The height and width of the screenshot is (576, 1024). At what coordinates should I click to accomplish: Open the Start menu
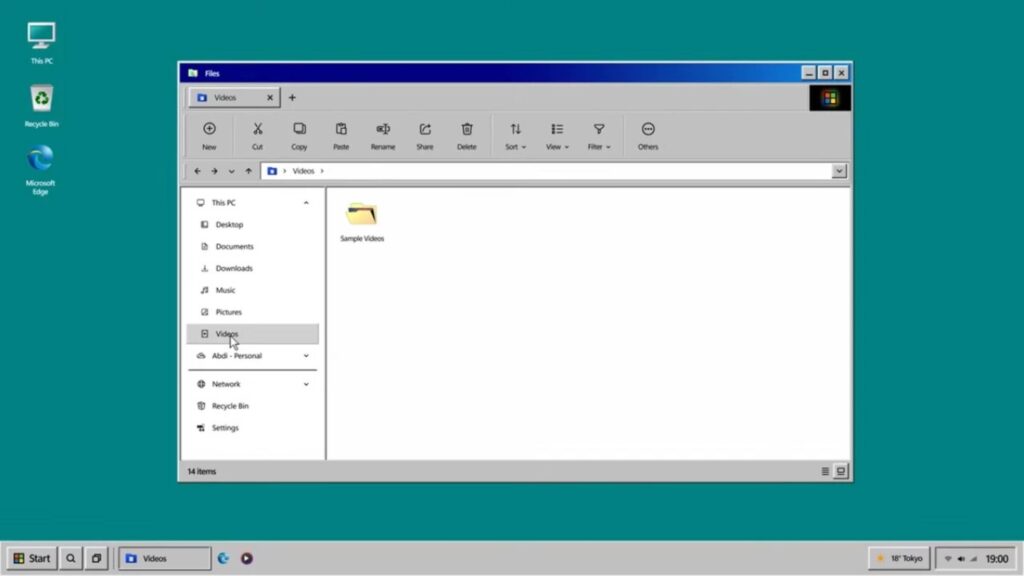33,558
